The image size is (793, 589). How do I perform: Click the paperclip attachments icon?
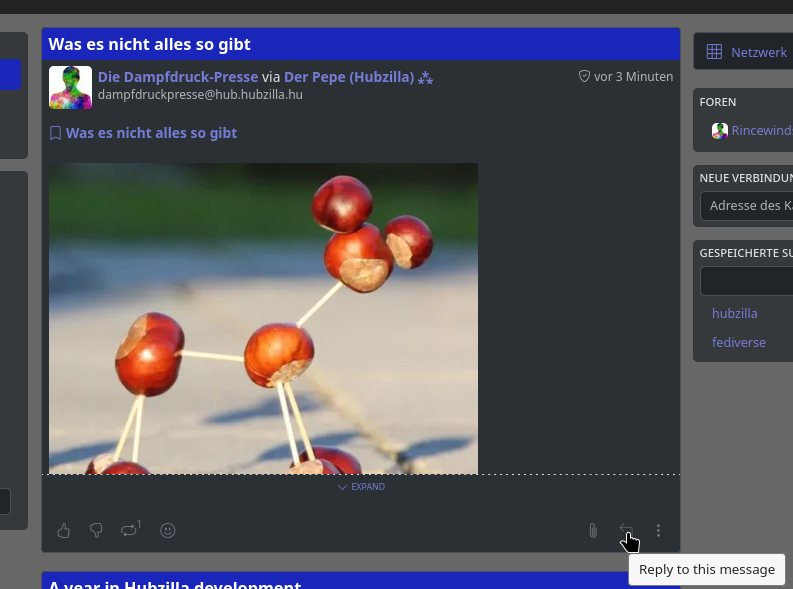(x=592, y=531)
